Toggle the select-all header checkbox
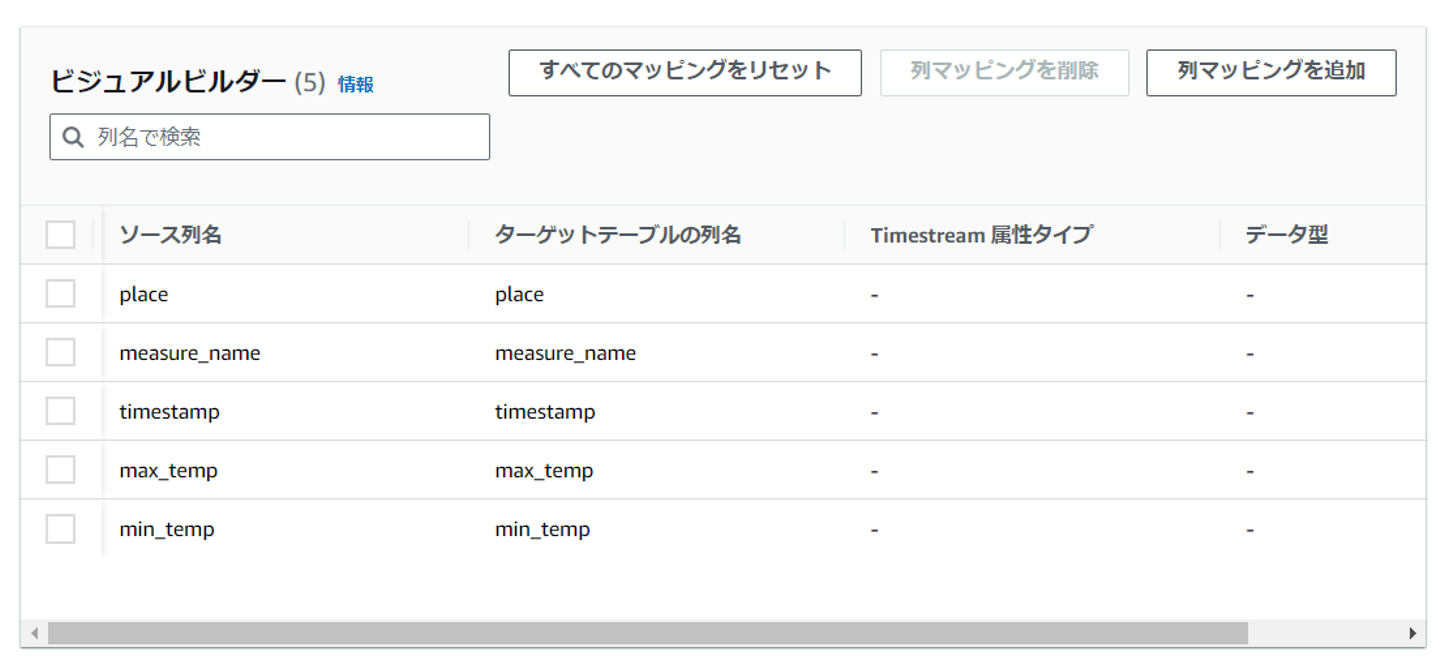This screenshot has height=668, width=1440. click(60, 235)
